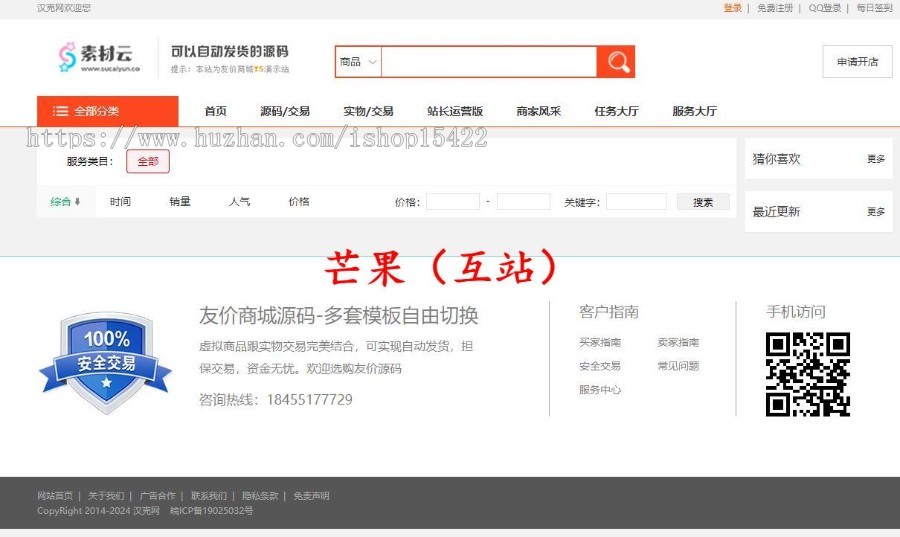Viewport: 900px width, 537px height.
Task: Click the 关键字 keyword input field
Action: coord(635,202)
